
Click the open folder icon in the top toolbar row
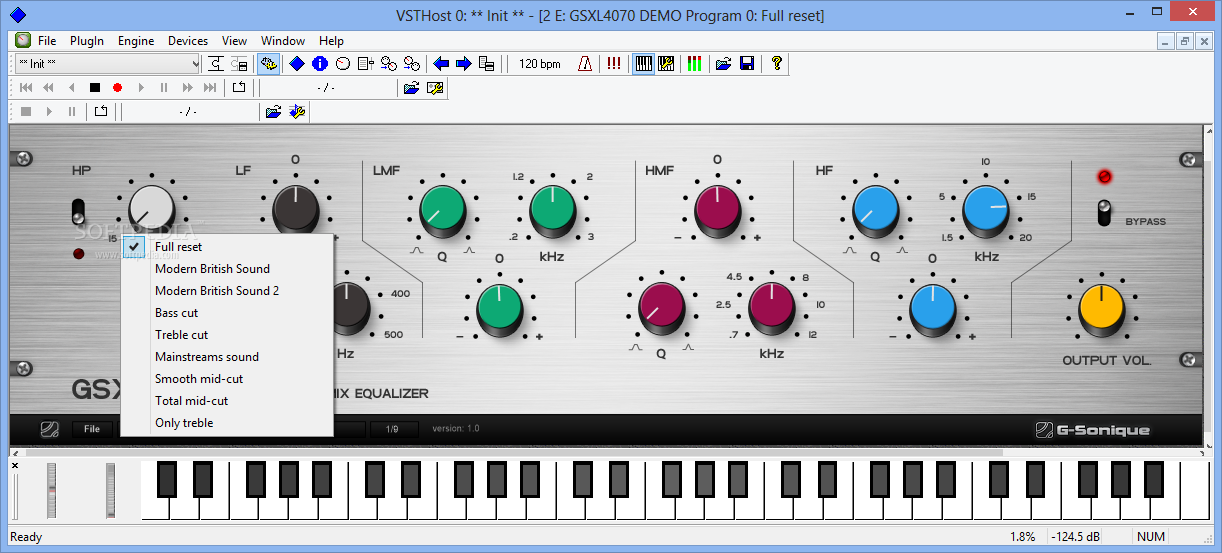click(x=724, y=63)
